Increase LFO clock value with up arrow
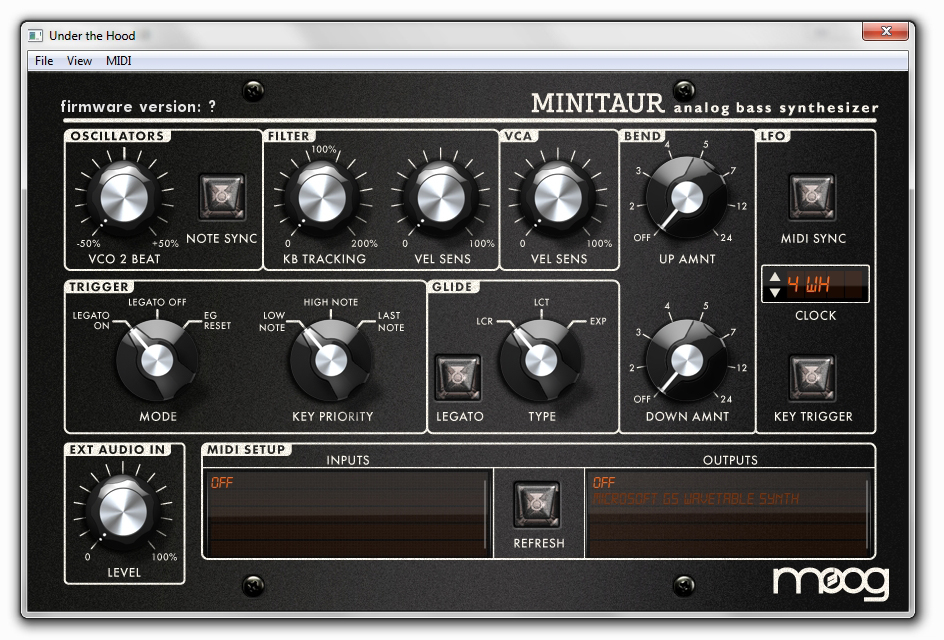Viewport: 944px width, 640px height. pos(775,278)
